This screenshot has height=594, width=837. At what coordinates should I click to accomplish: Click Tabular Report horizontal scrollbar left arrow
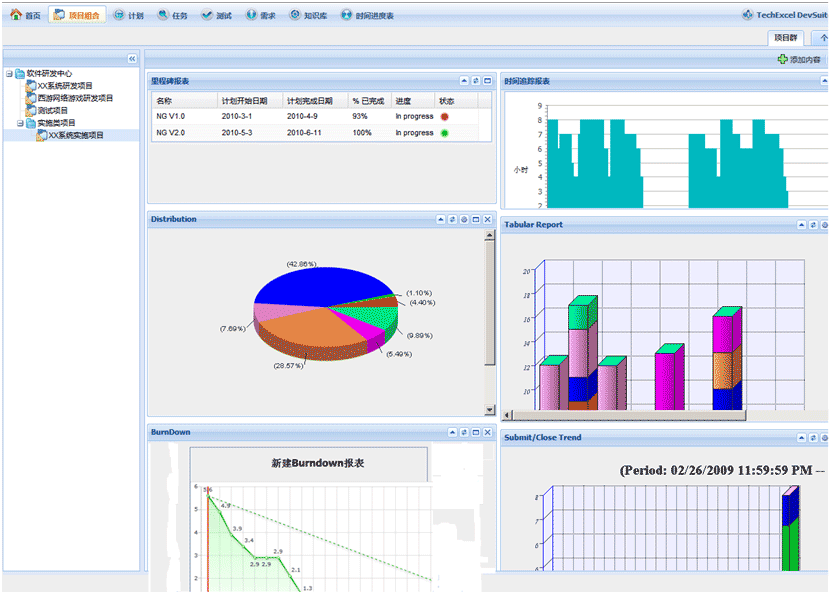click(507, 415)
